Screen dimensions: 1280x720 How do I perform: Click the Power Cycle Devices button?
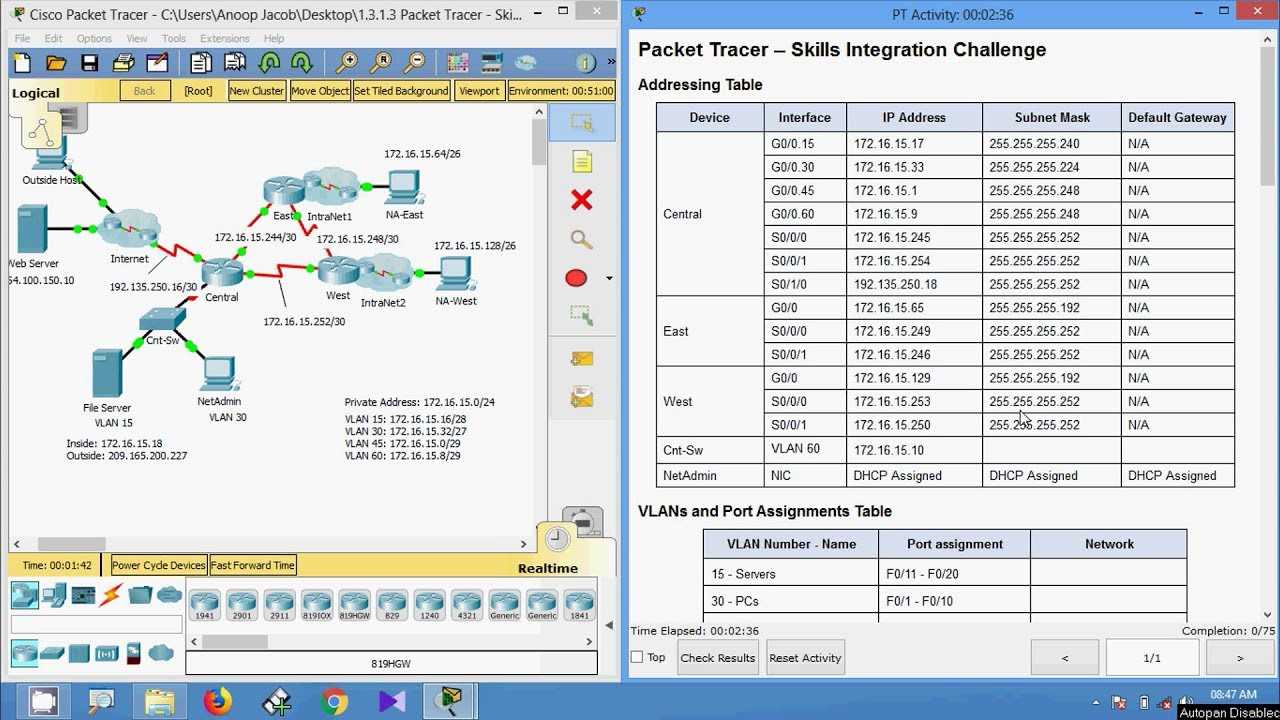coord(159,565)
